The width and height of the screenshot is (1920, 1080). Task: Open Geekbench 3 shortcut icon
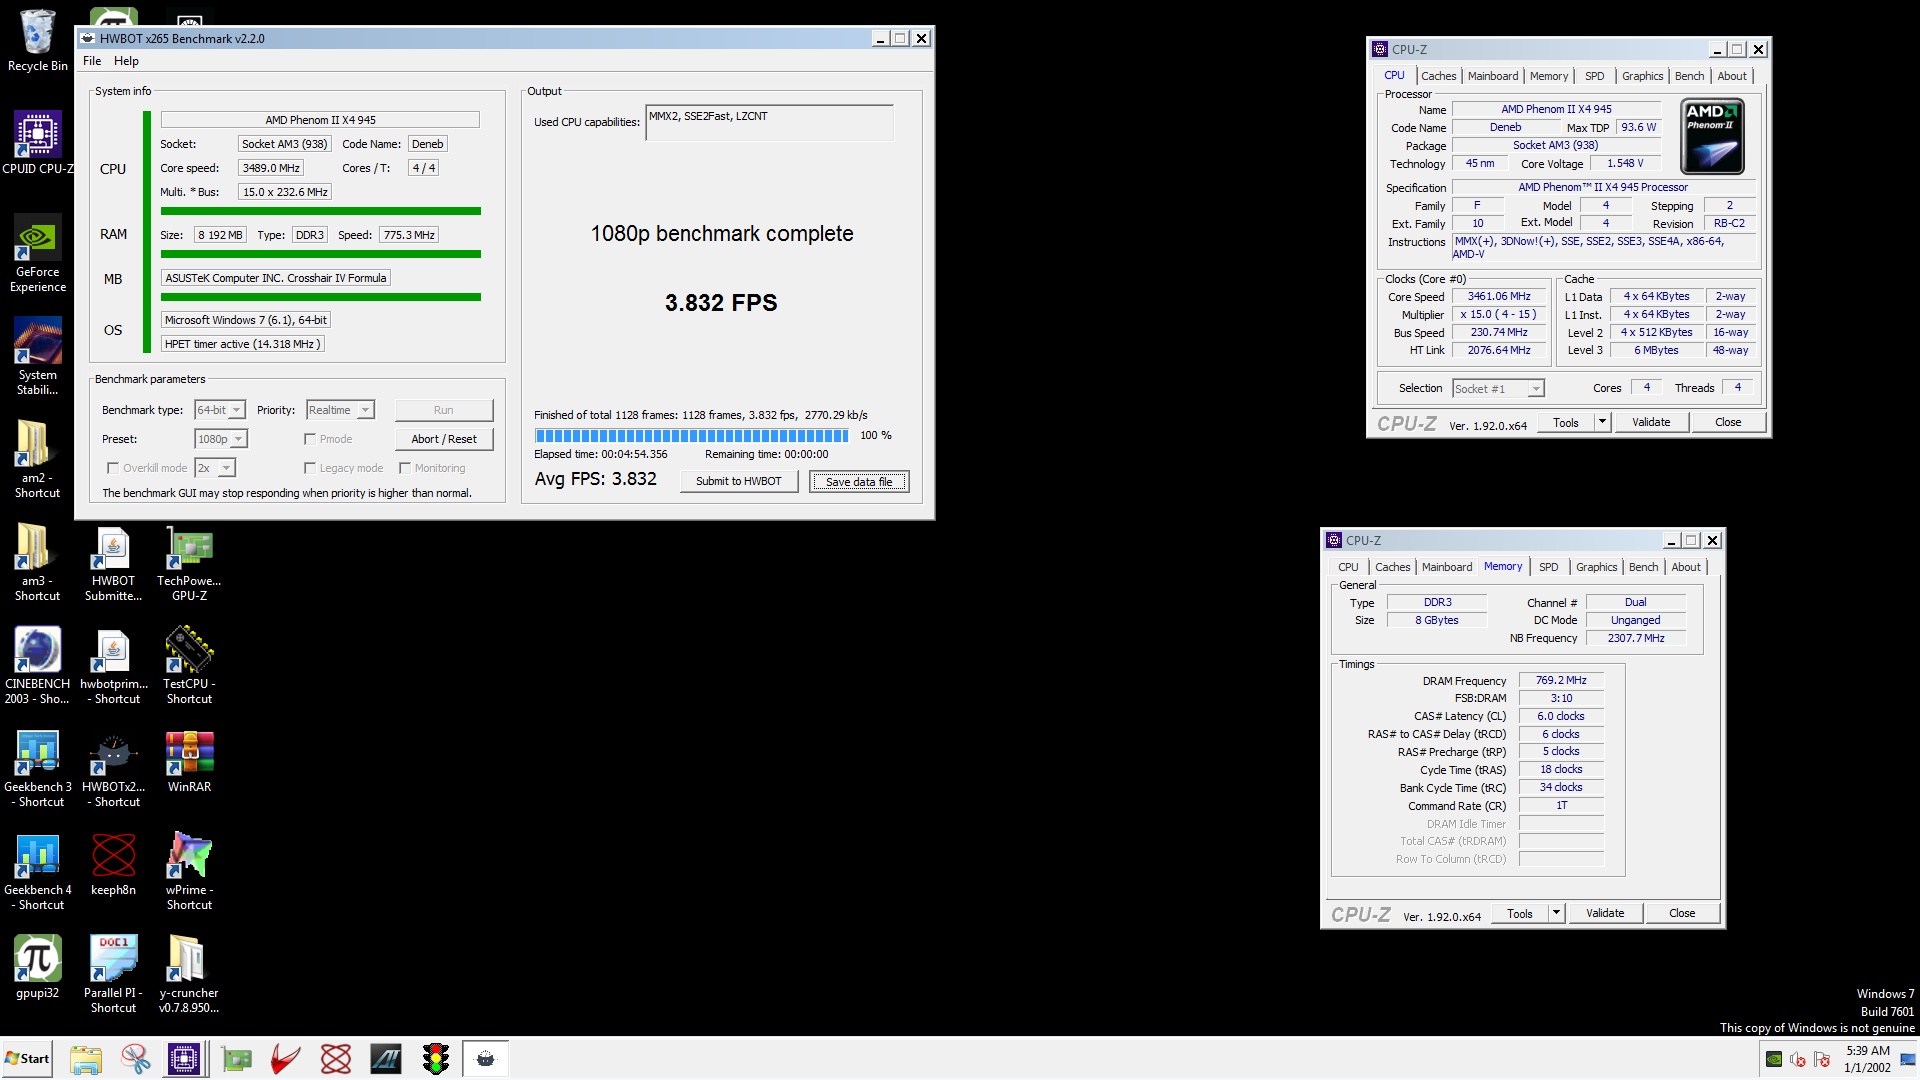[x=37, y=768]
